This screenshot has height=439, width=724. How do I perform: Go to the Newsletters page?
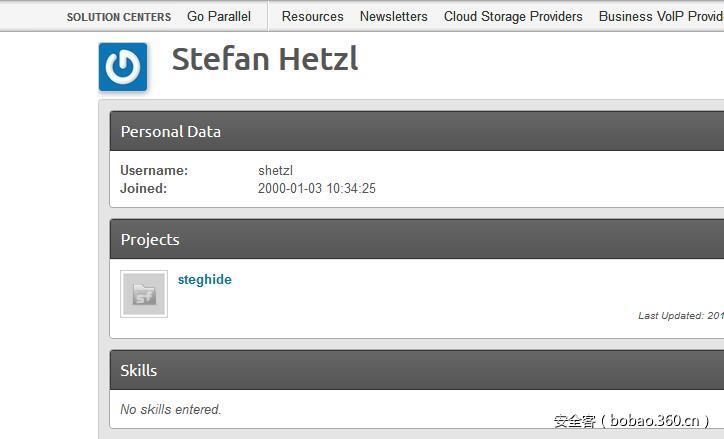pos(393,16)
